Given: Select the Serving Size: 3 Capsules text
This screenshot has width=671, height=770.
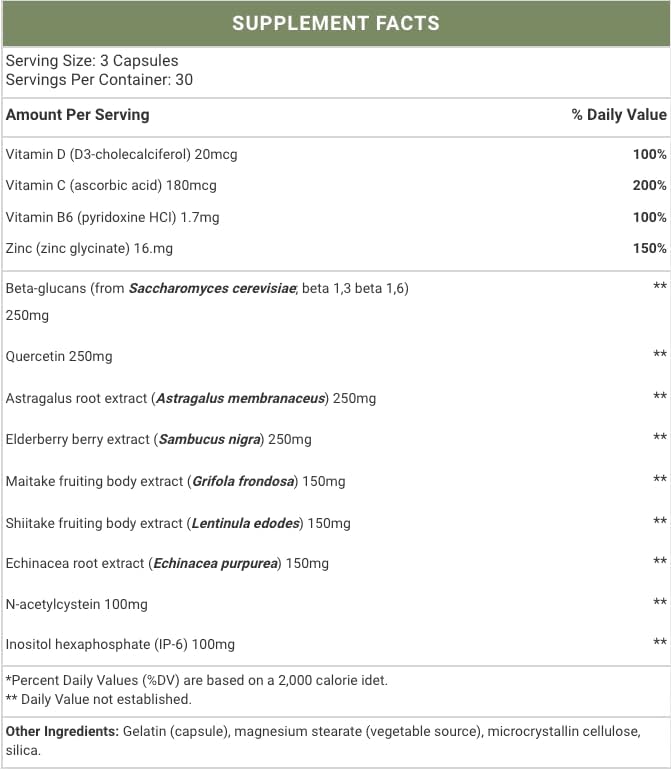Looking at the screenshot, I should pyautogui.click(x=92, y=61).
